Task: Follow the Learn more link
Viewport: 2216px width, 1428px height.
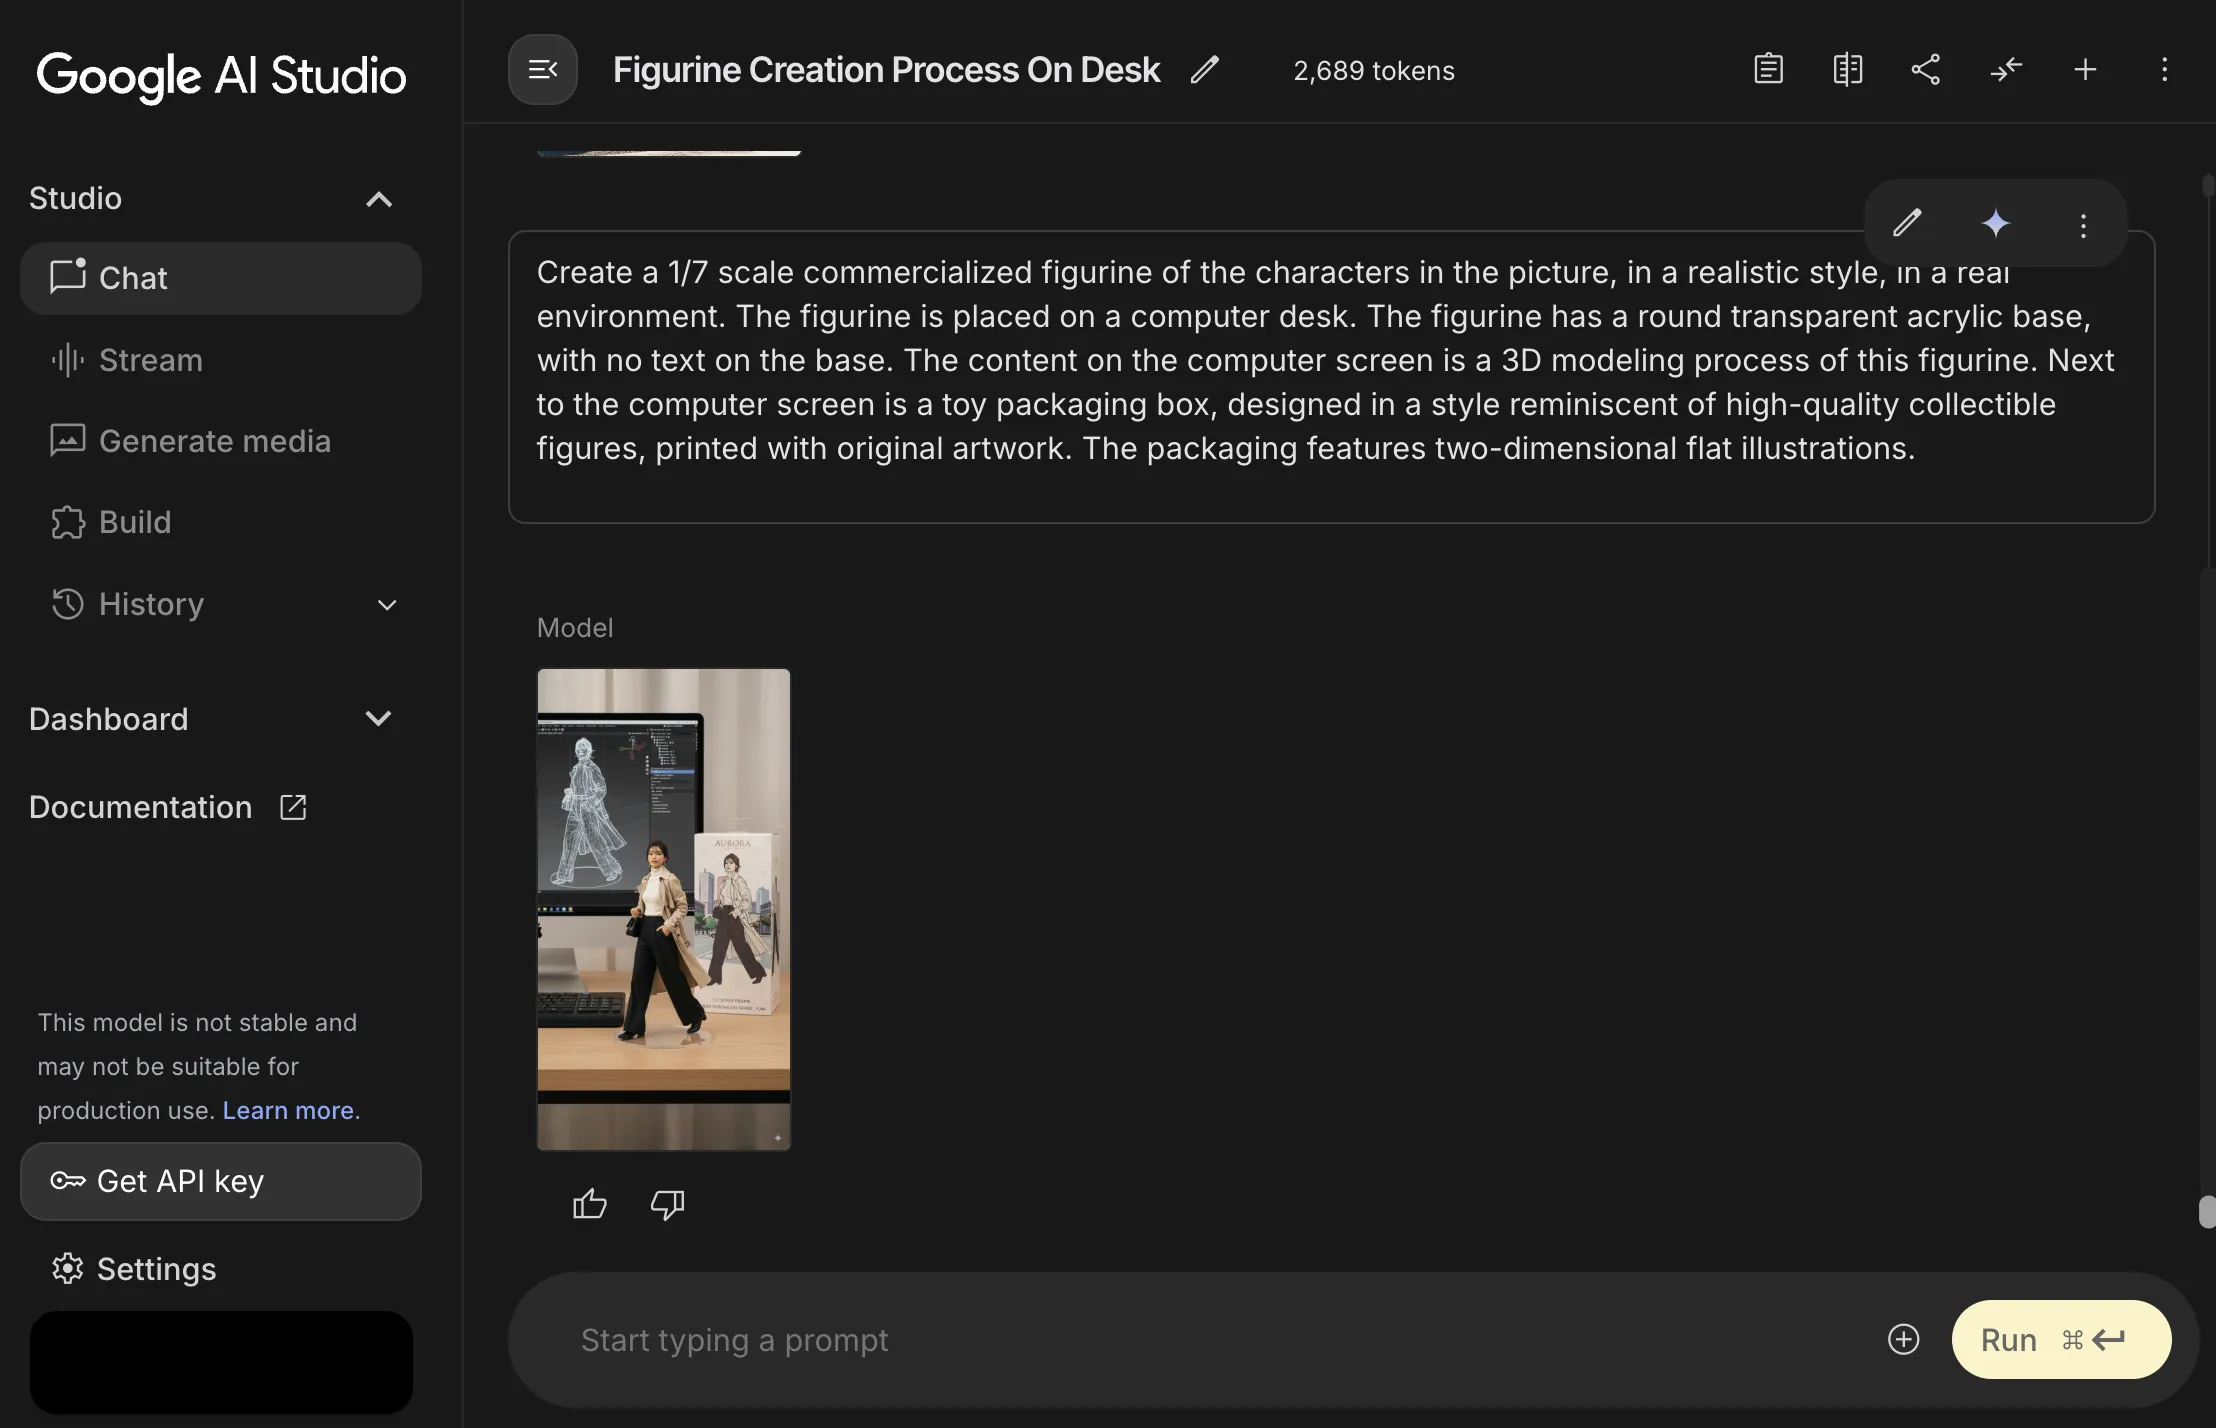Action: coord(288,1111)
